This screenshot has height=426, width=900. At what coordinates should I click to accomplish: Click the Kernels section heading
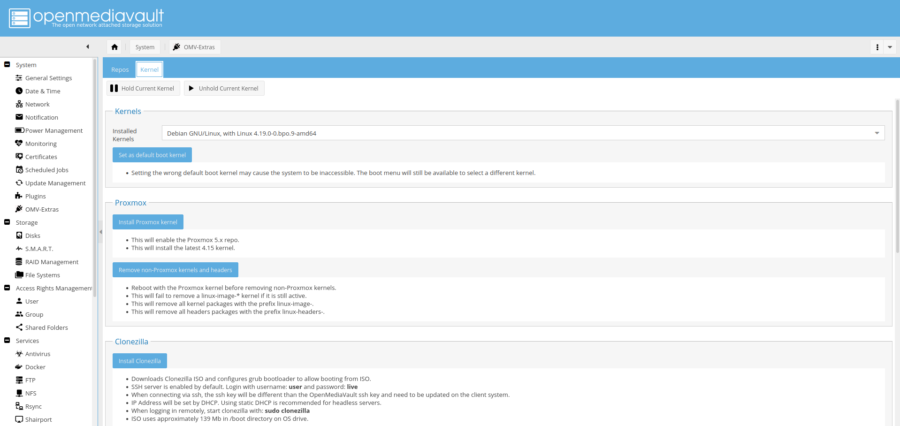tap(128, 111)
